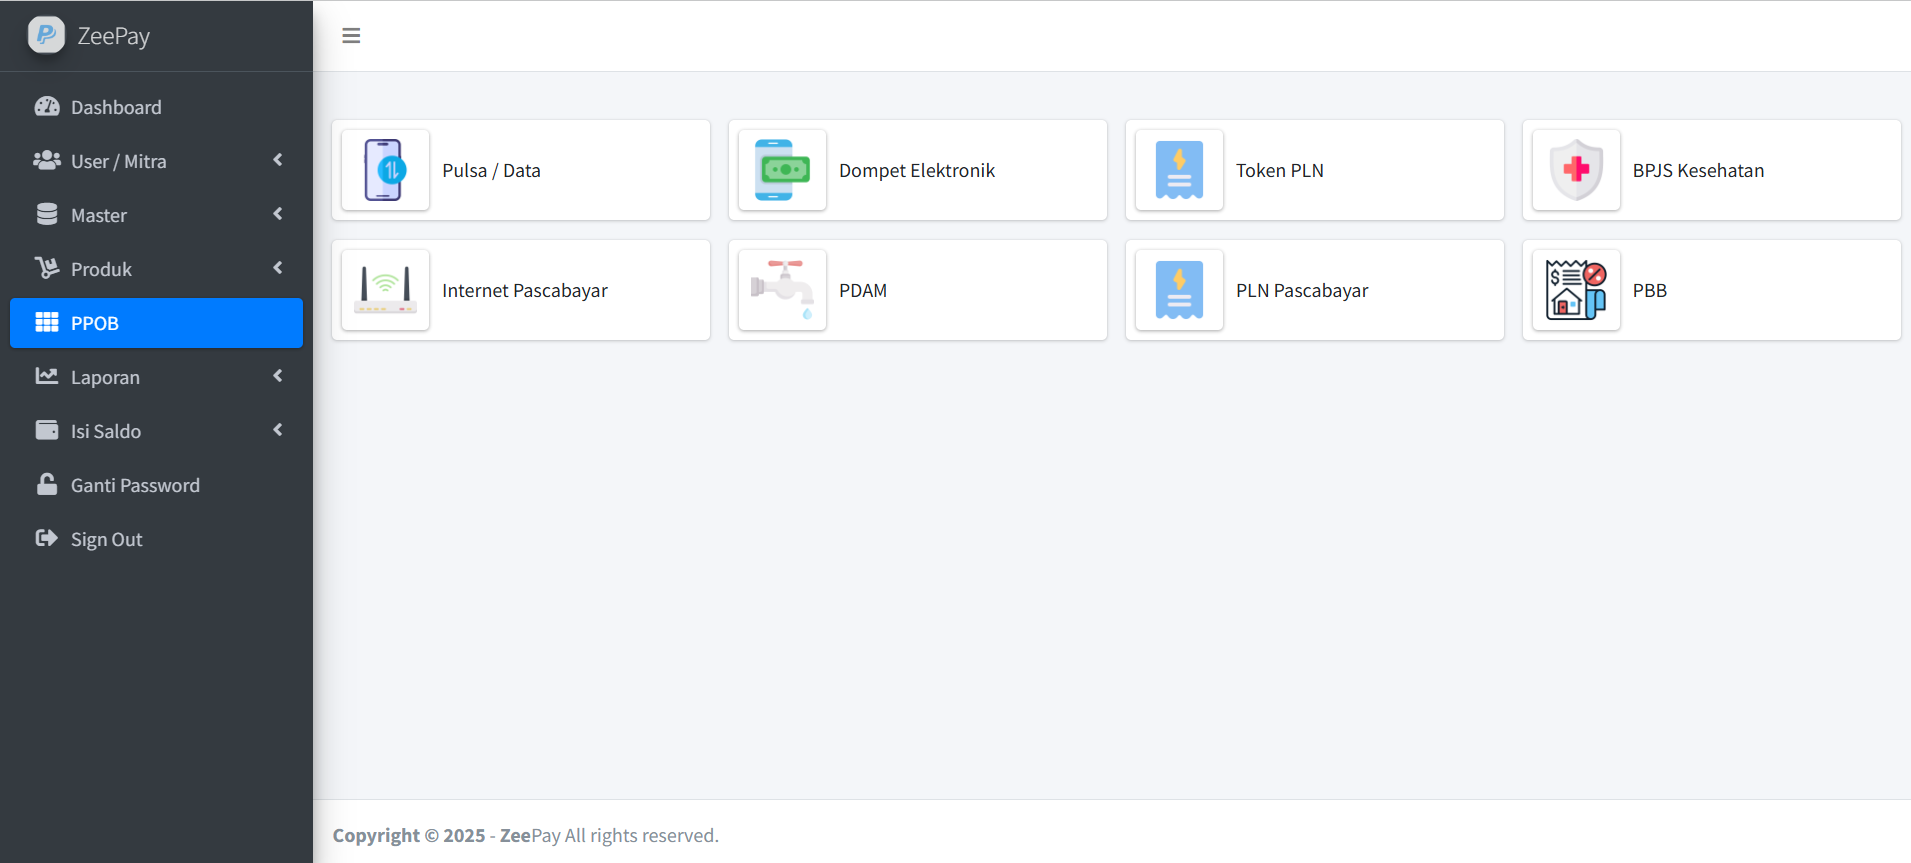1911x863 pixels.
Task: Click the Sign Out arrow icon
Action: click(x=47, y=539)
